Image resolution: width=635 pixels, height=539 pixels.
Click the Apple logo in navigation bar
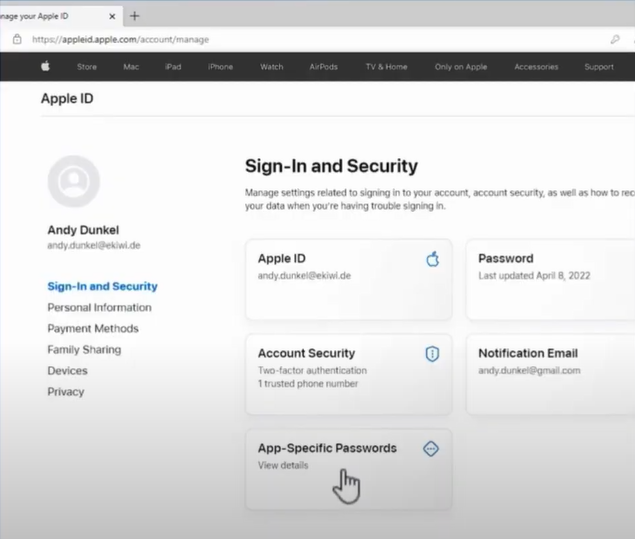tap(45, 66)
